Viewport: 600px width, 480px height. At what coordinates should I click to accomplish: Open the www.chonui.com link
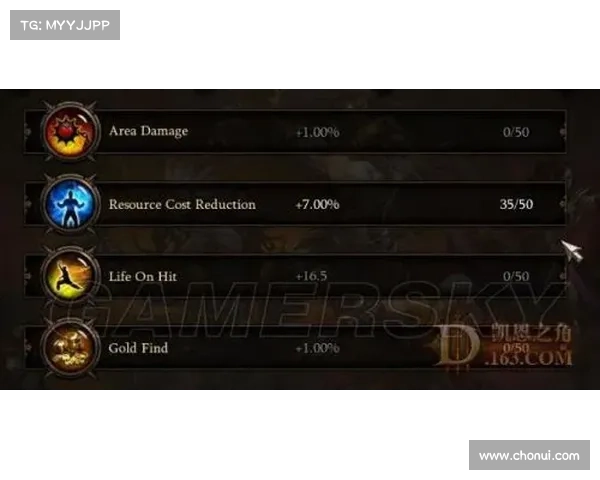tap(529, 456)
